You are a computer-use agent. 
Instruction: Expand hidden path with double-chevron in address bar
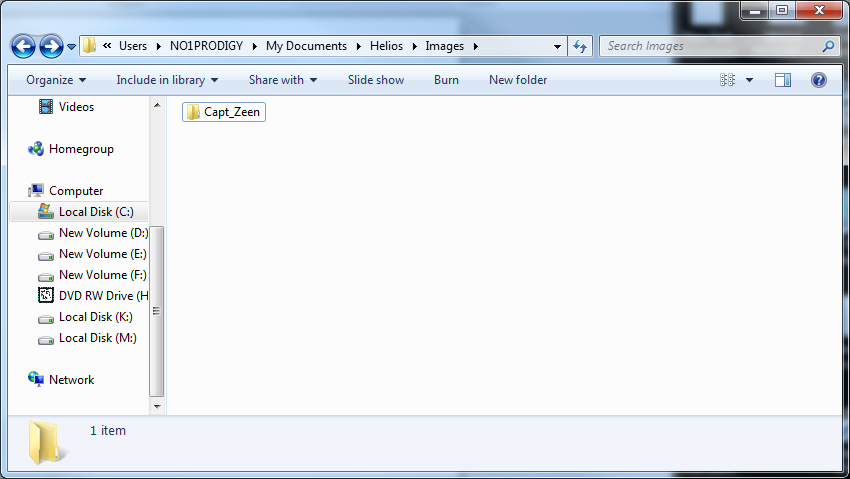107,46
